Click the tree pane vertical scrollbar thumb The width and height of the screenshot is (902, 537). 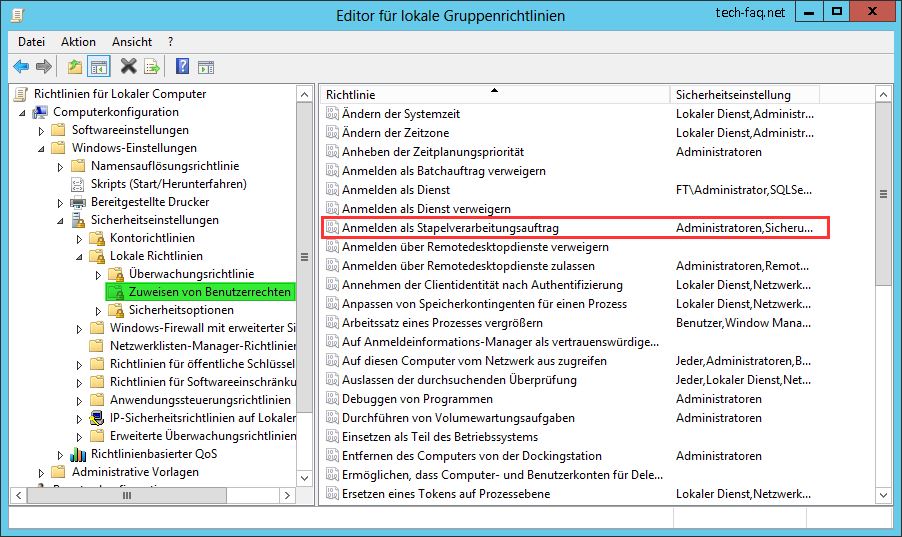(x=304, y=257)
